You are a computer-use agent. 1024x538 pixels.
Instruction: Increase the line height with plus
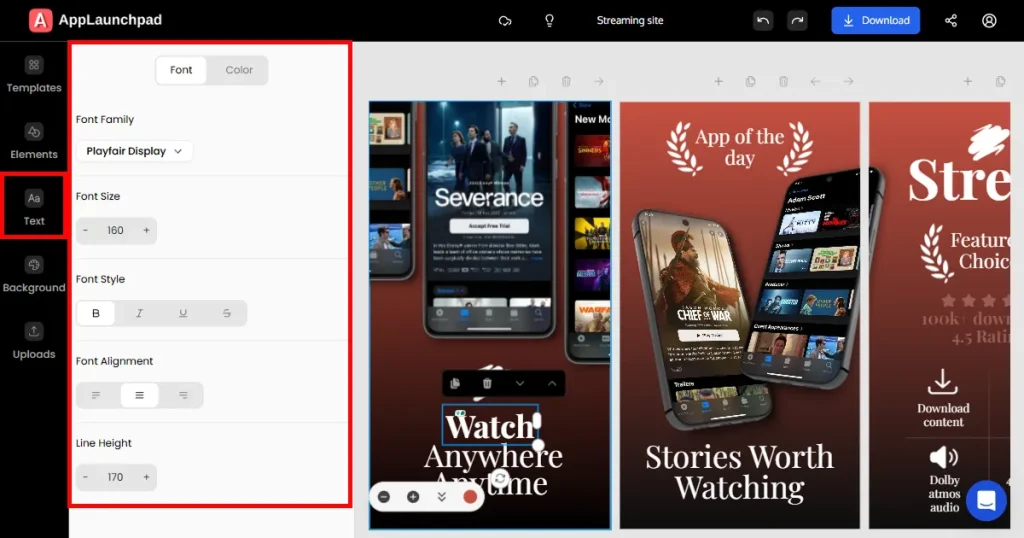click(146, 477)
